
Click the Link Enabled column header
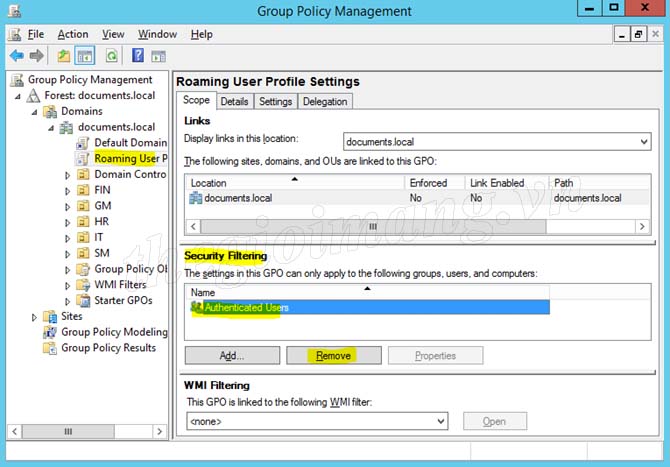[x=506, y=183]
